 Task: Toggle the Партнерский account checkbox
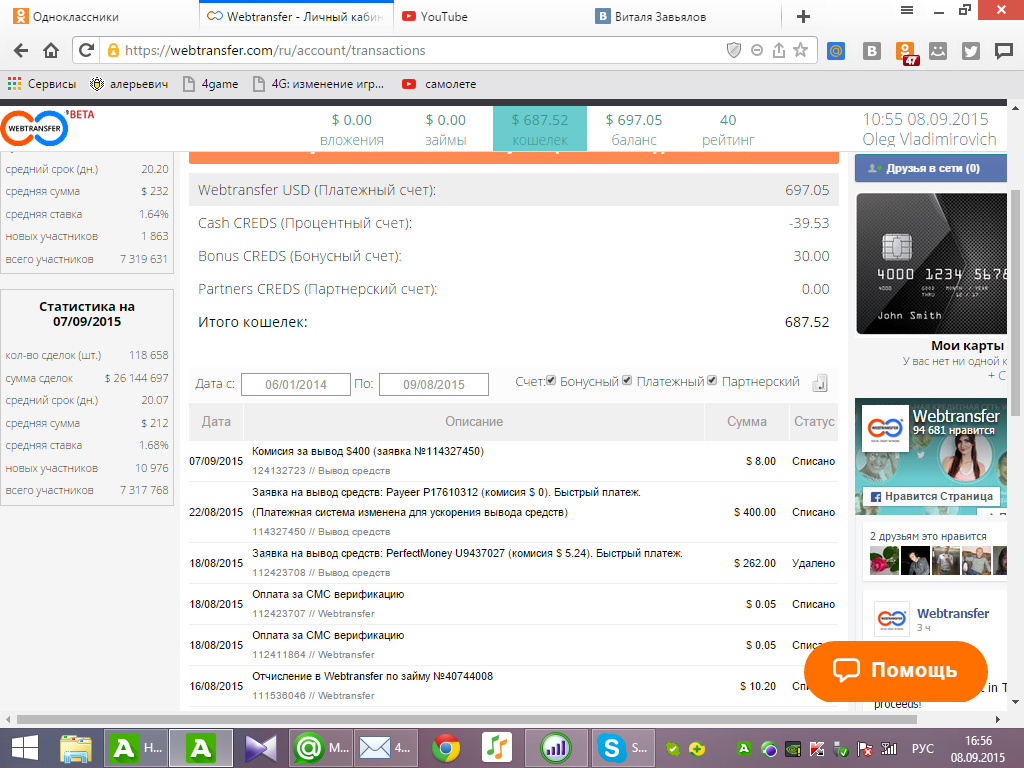pyautogui.click(x=712, y=381)
